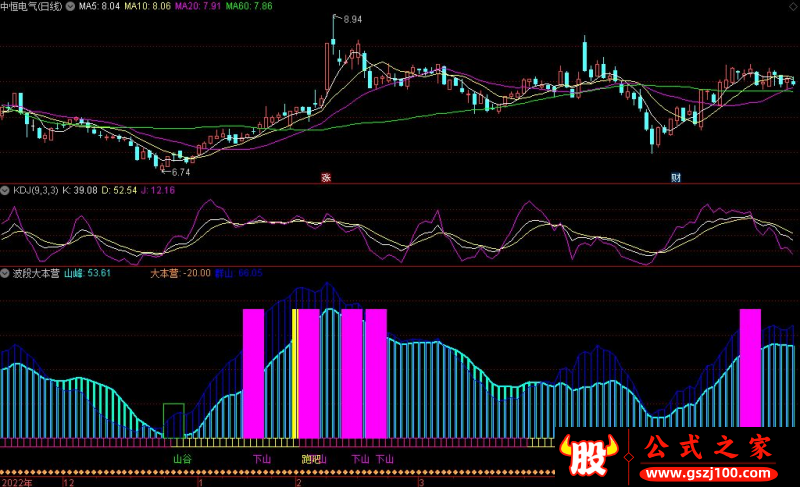Click the MA60: 7.86 legend label
Screen dimensions: 800x487
click(248, 6)
